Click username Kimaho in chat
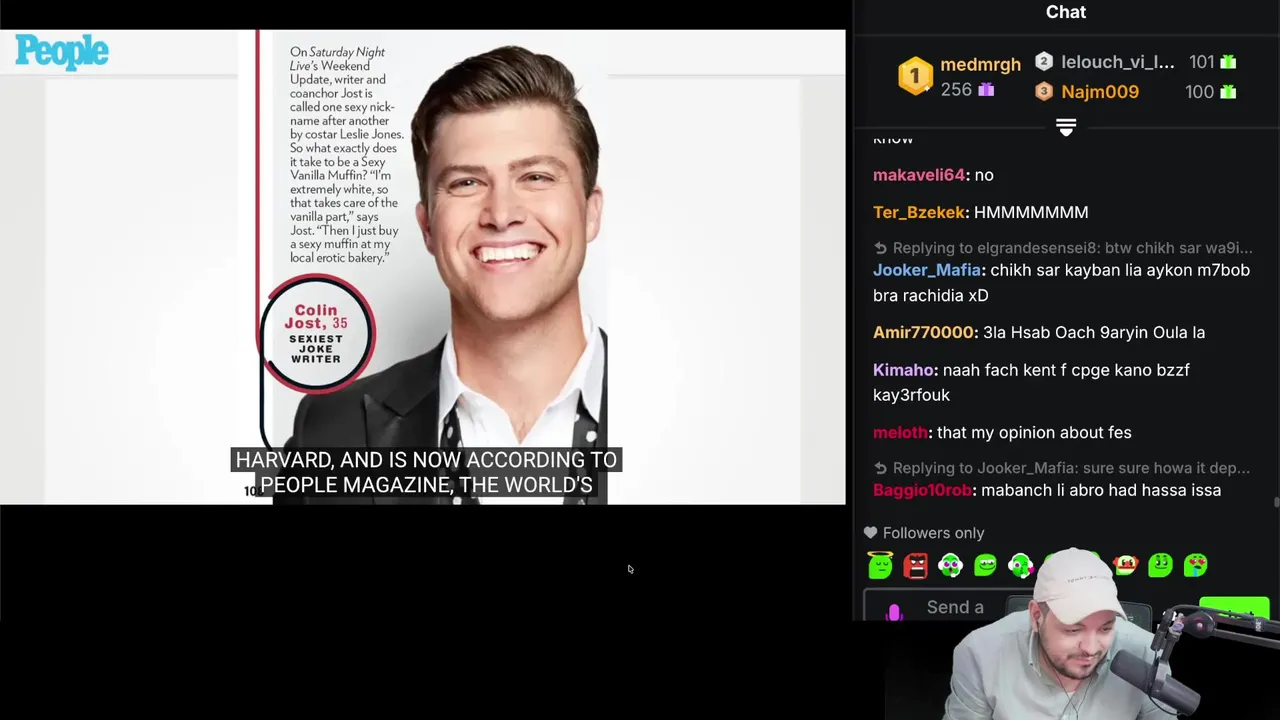The width and height of the screenshot is (1280, 720). click(903, 370)
